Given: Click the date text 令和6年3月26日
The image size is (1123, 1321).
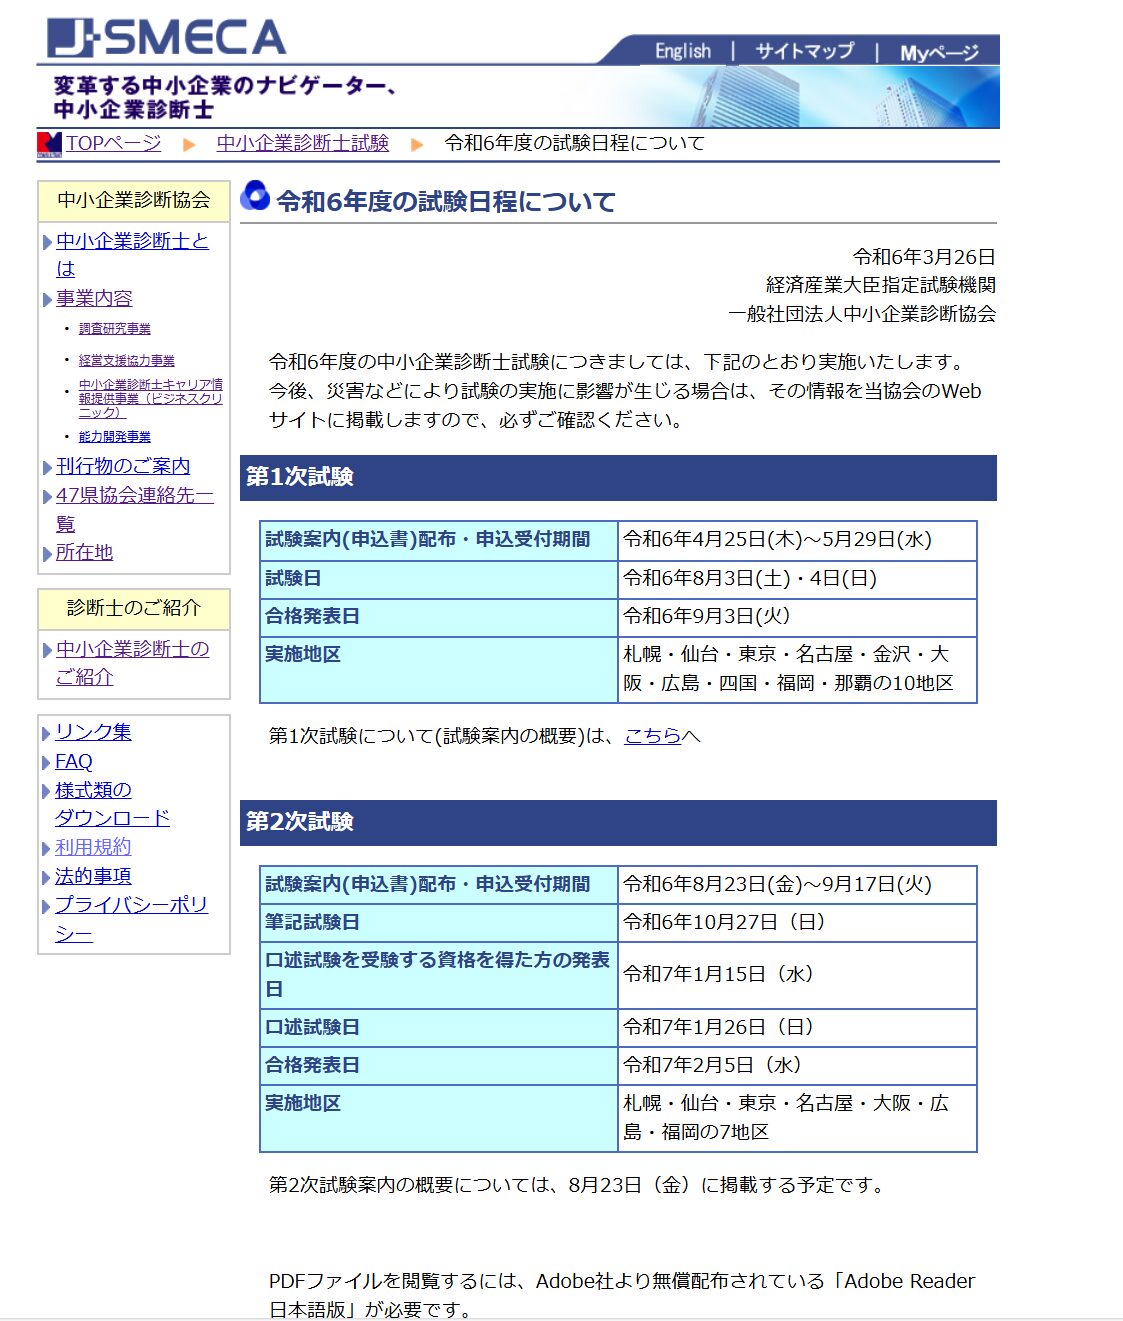Looking at the screenshot, I should 924,257.
